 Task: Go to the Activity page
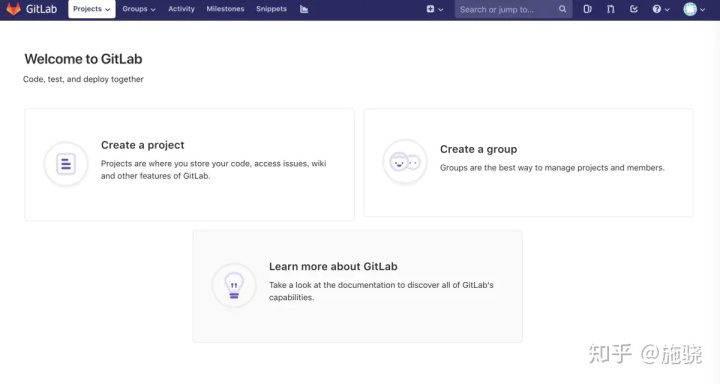181,9
